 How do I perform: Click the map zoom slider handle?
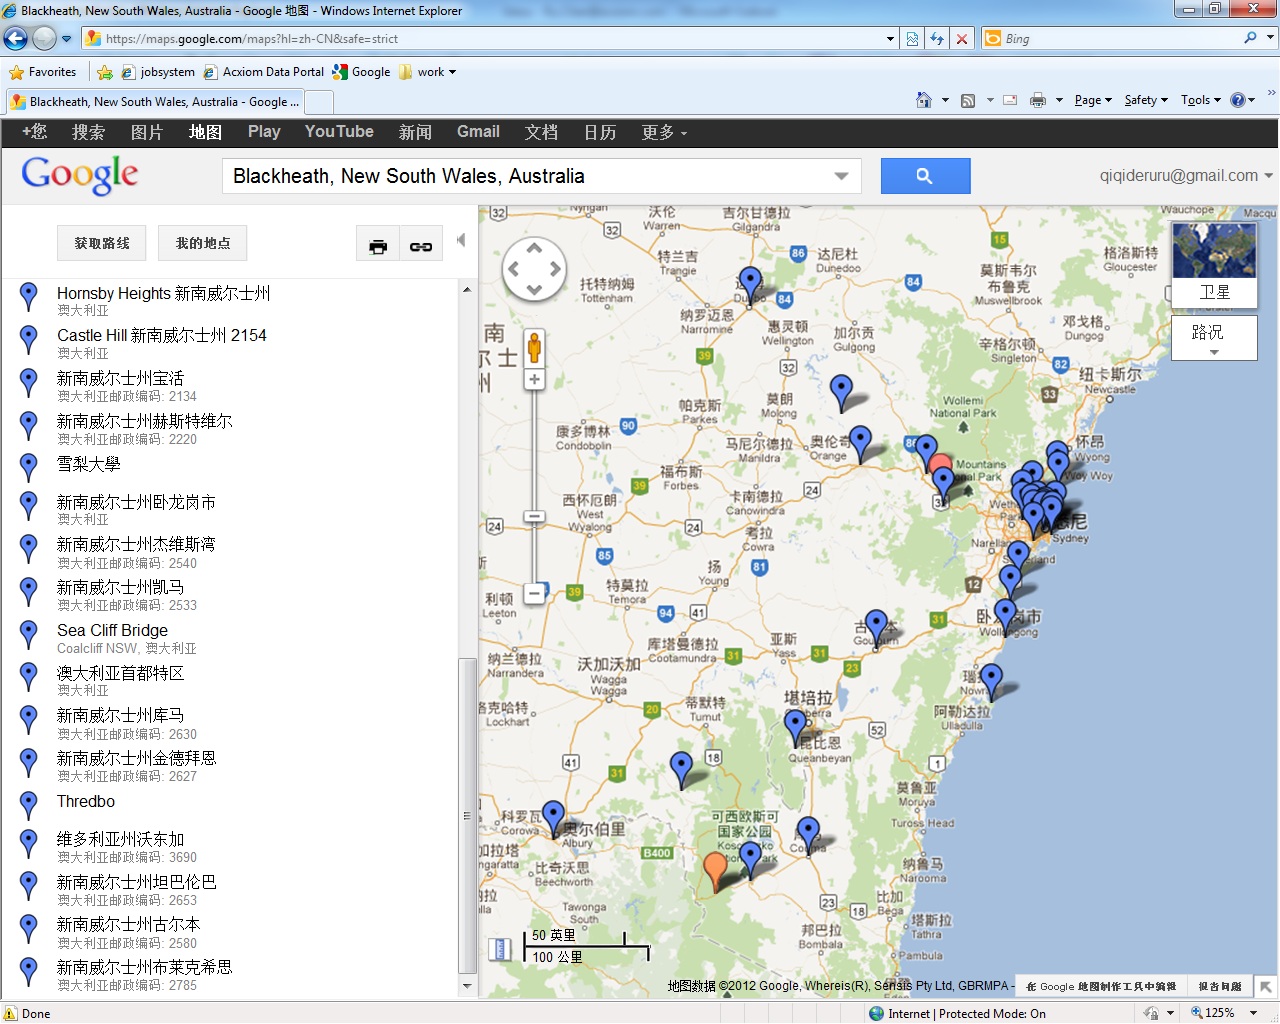pos(534,517)
